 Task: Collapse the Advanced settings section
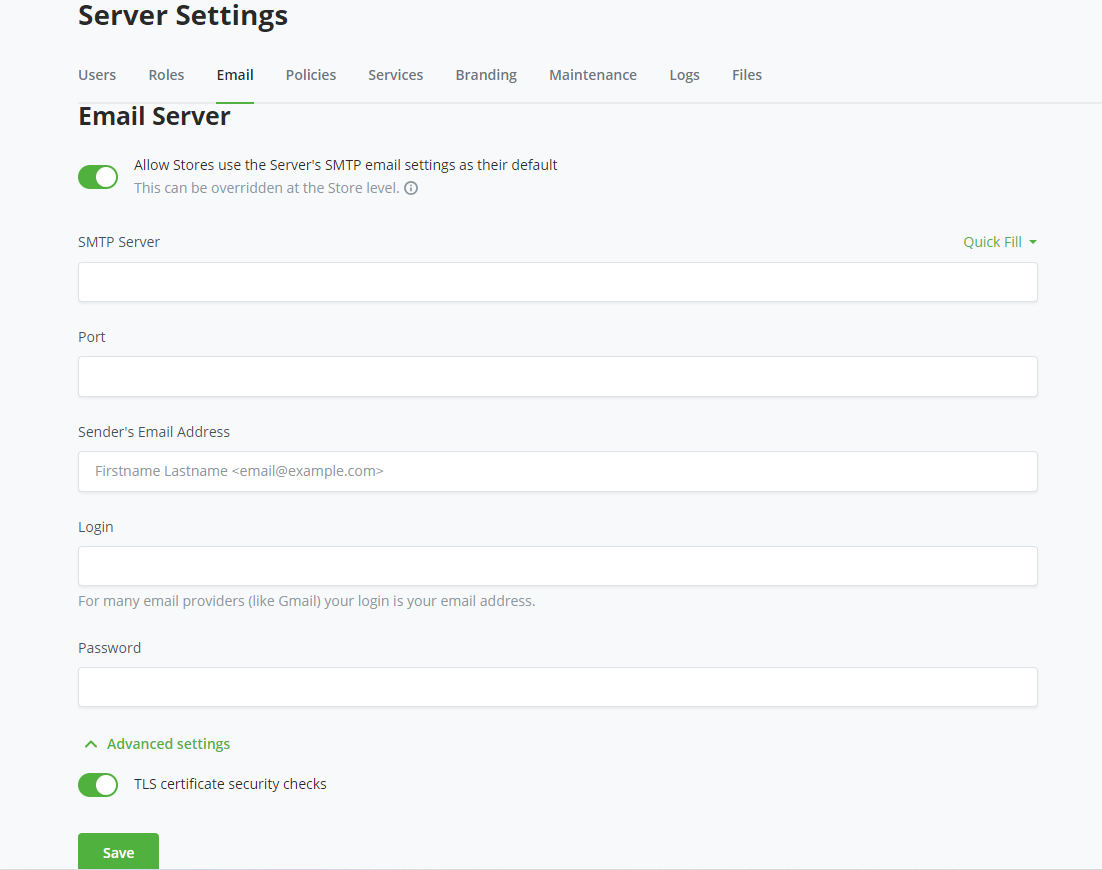point(158,744)
